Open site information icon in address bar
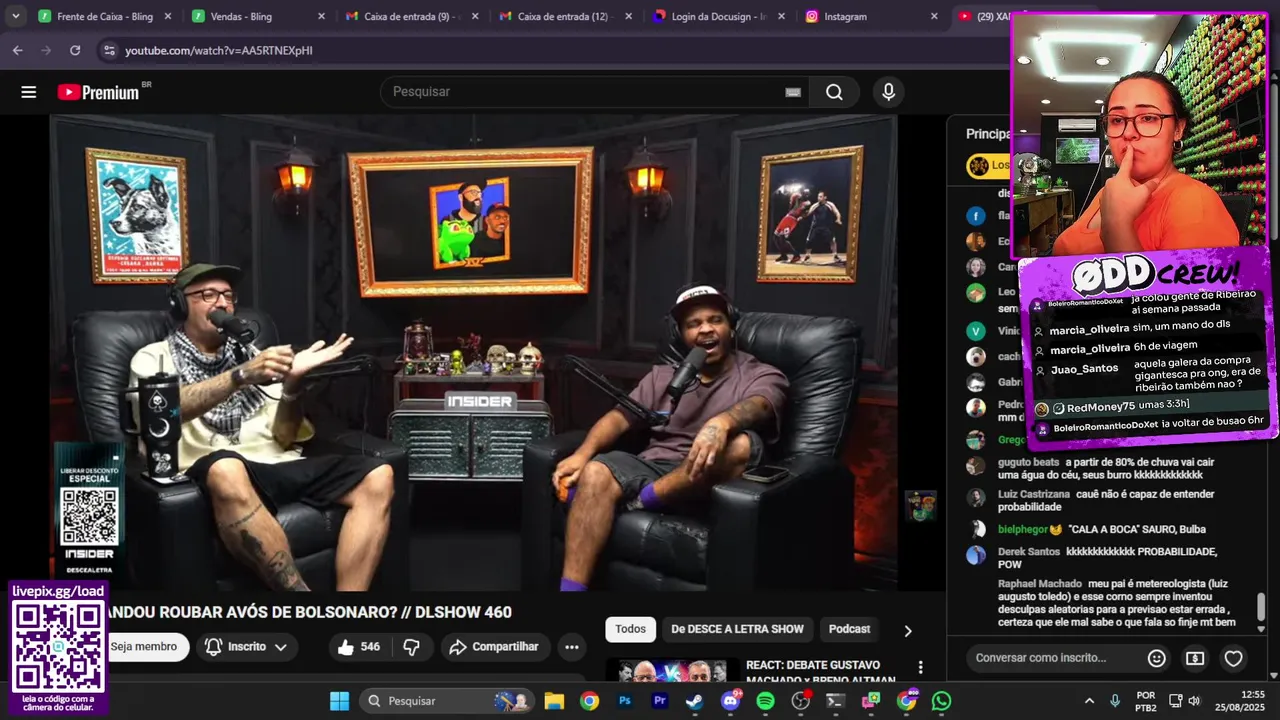The height and width of the screenshot is (720, 1280). point(108,50)
